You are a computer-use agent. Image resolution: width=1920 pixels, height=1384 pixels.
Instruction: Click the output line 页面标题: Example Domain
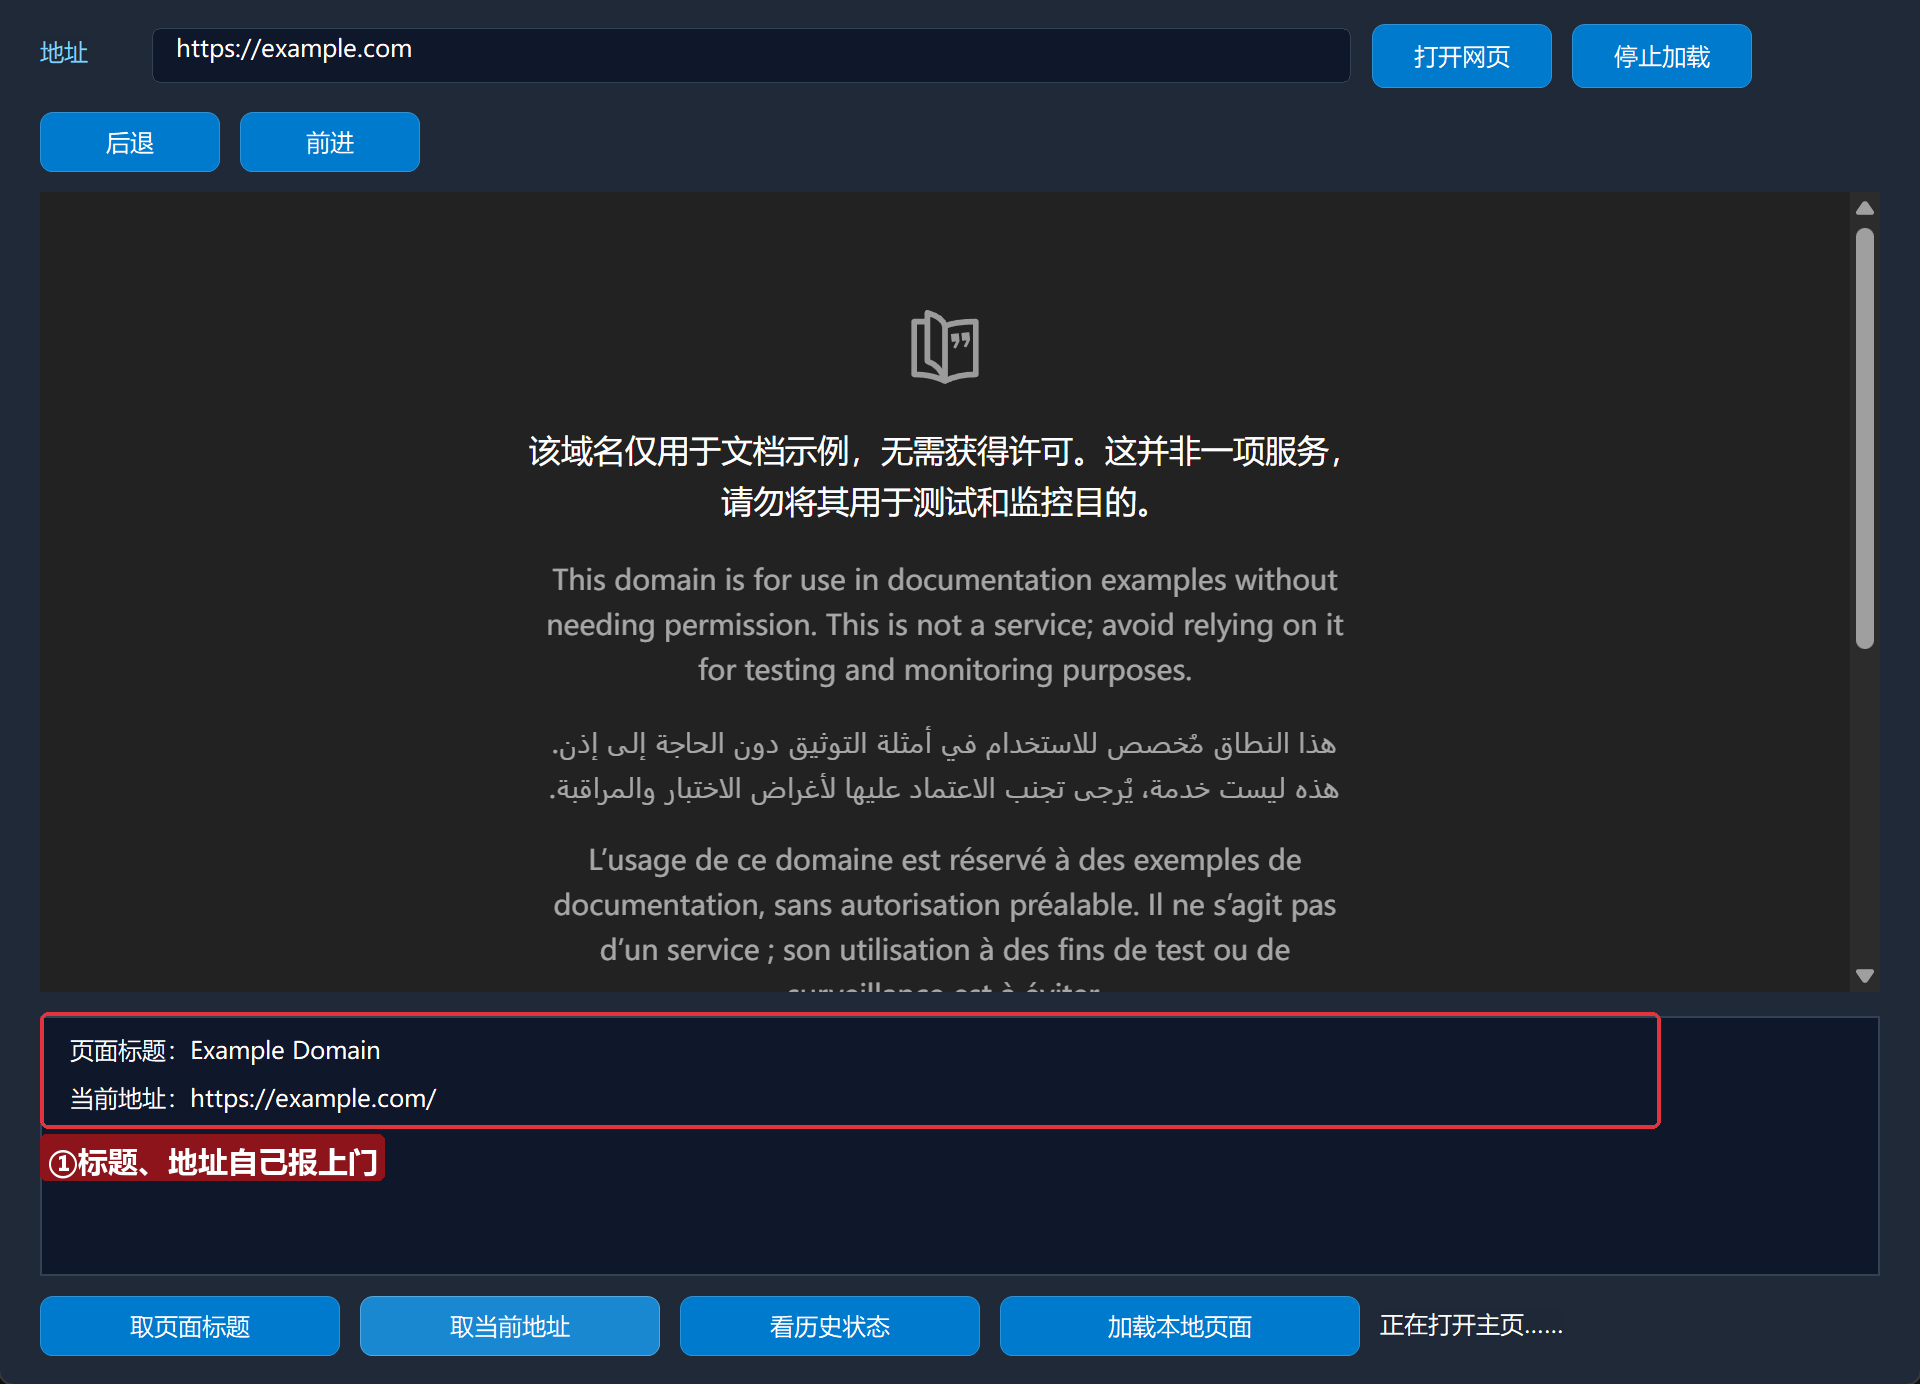[x=225, y=1050]
